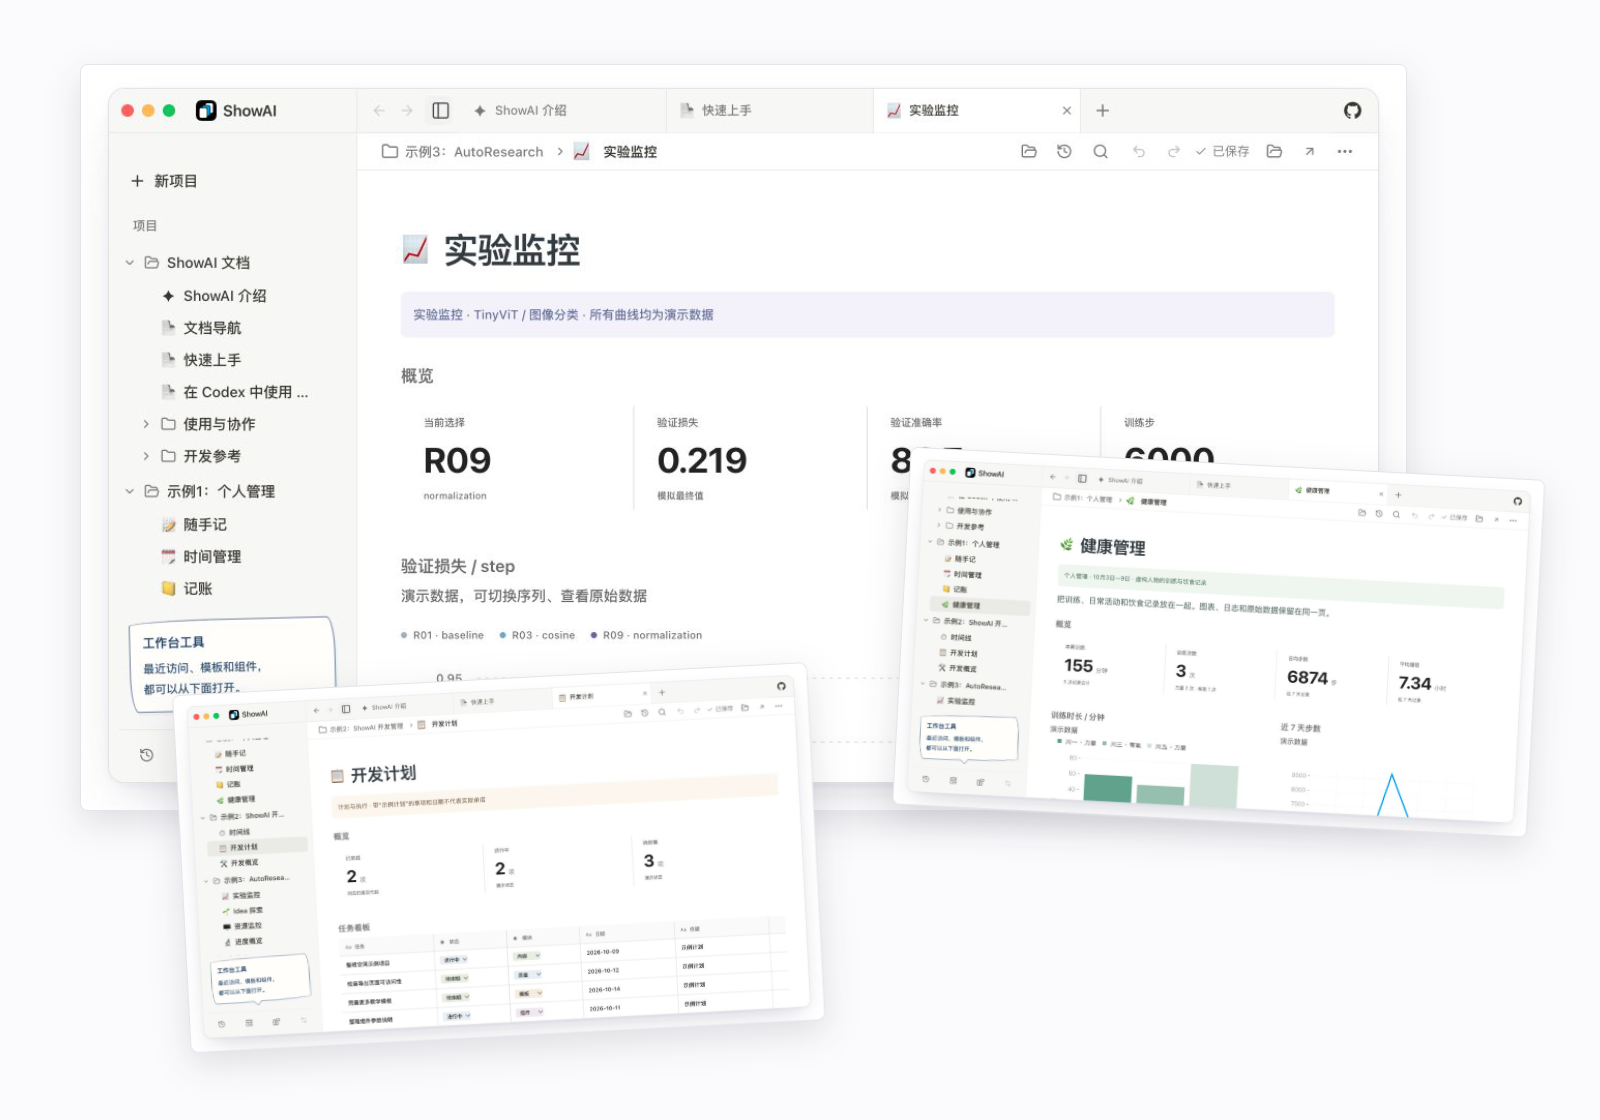Collapse 示例2 folder in the 开发计划 window
This screenshot has width=1600, height=1120.
pyautogui.click(x=203, y=818)
